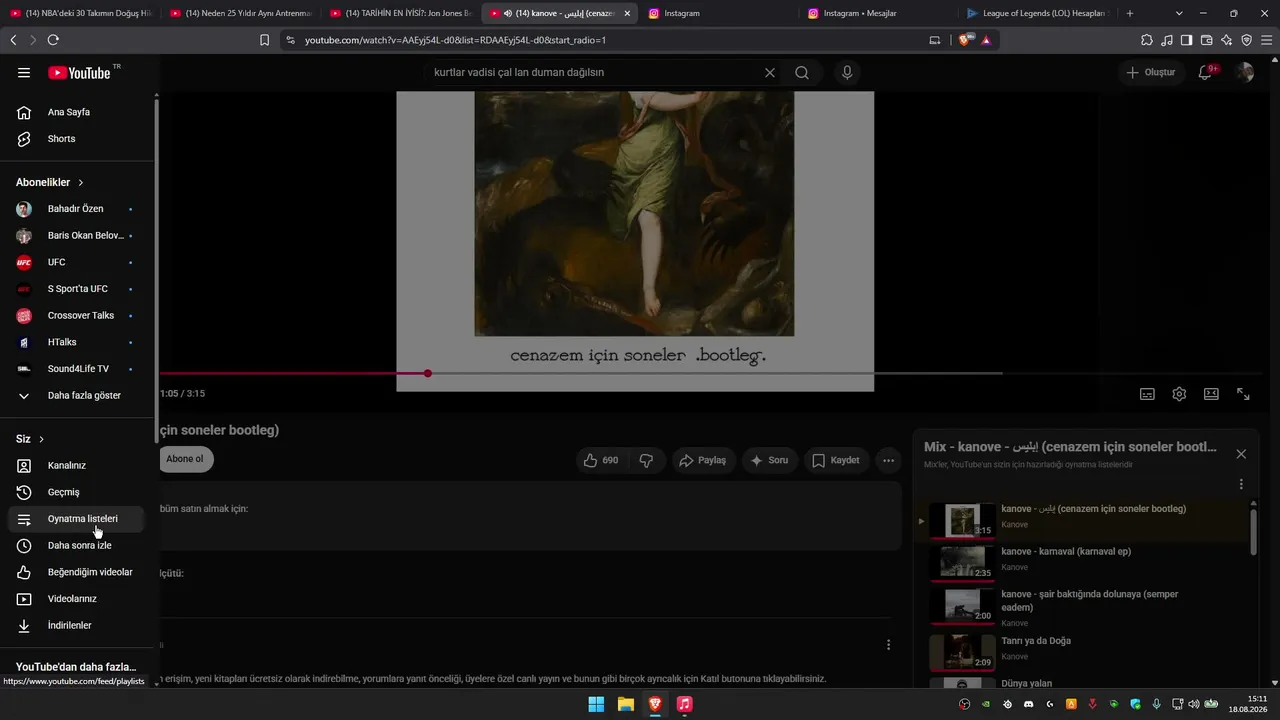Focus the YouTube search input field

pyautogui.click(x=594, y=72)
